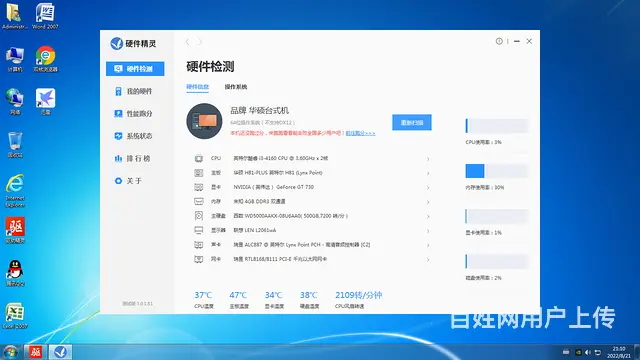The image size is (640, 360).
Task: Click the back navigation arrow
Action: pos(187,42)
